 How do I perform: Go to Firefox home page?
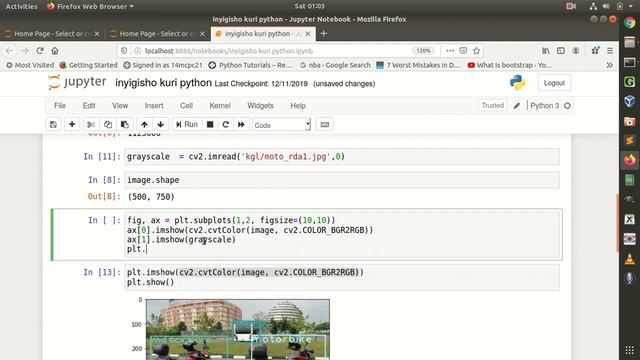coord(55,51)
